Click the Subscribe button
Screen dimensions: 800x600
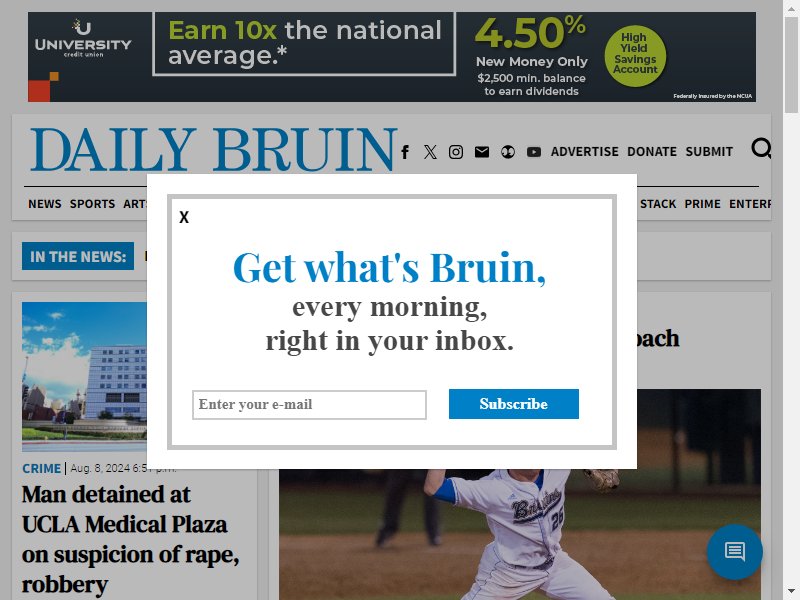(514, 404)
